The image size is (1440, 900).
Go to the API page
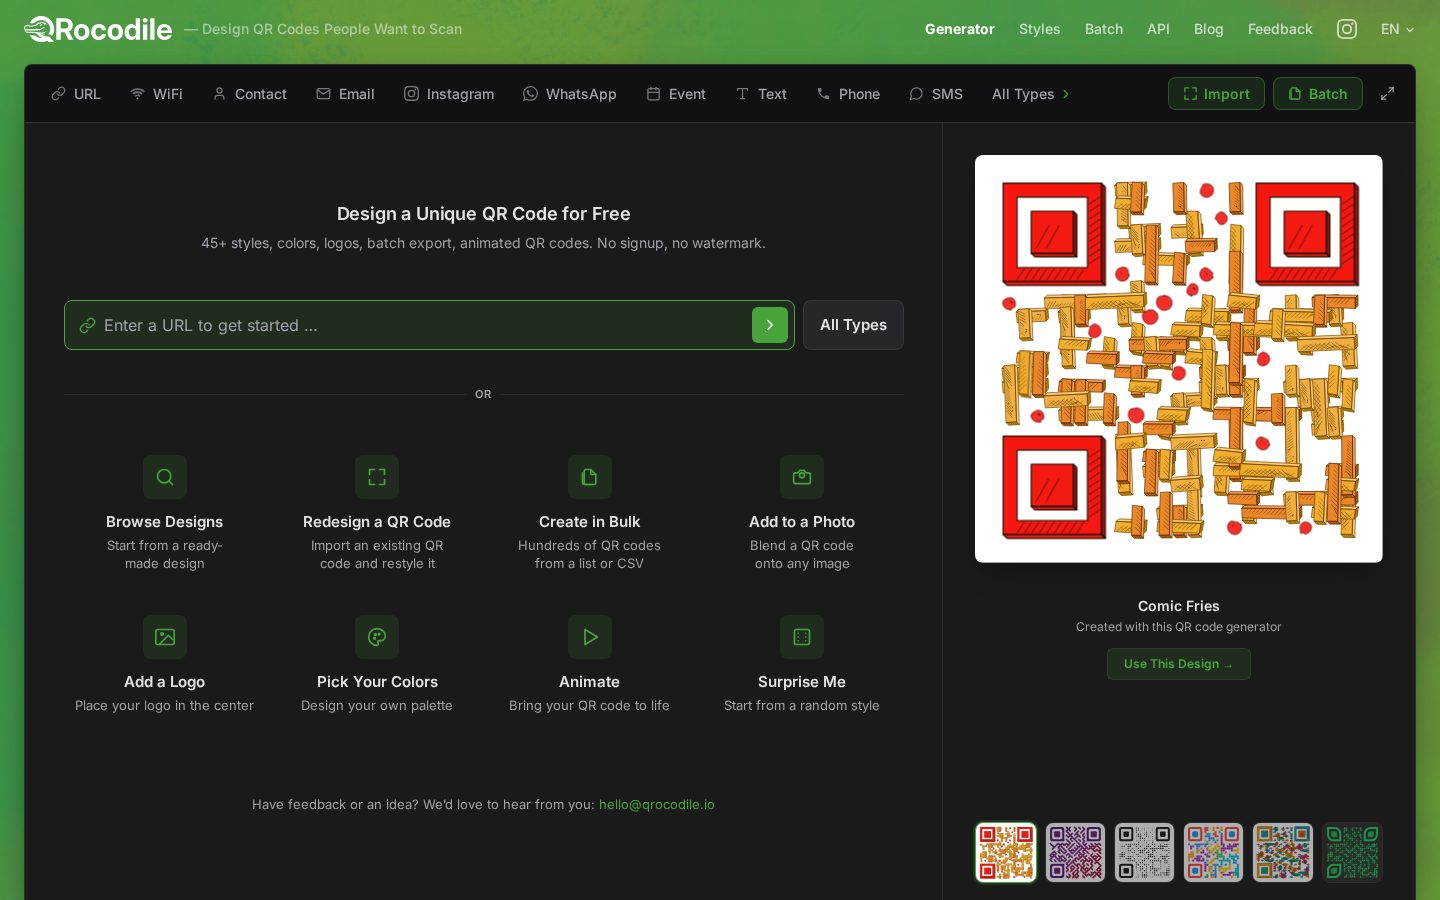[1158, 29]
